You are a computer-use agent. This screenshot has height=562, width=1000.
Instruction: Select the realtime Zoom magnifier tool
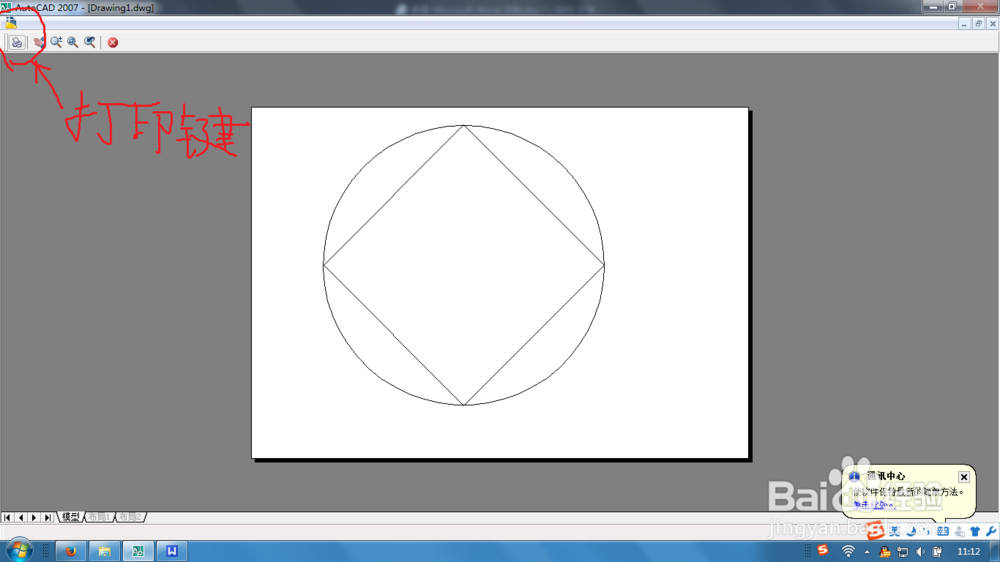tap(56, 42)
